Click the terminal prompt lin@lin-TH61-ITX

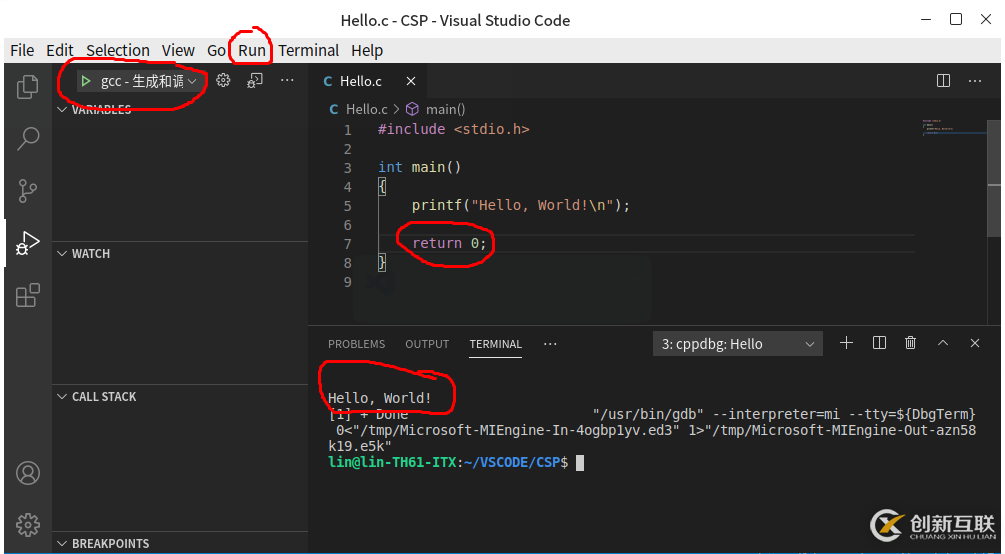392,462
